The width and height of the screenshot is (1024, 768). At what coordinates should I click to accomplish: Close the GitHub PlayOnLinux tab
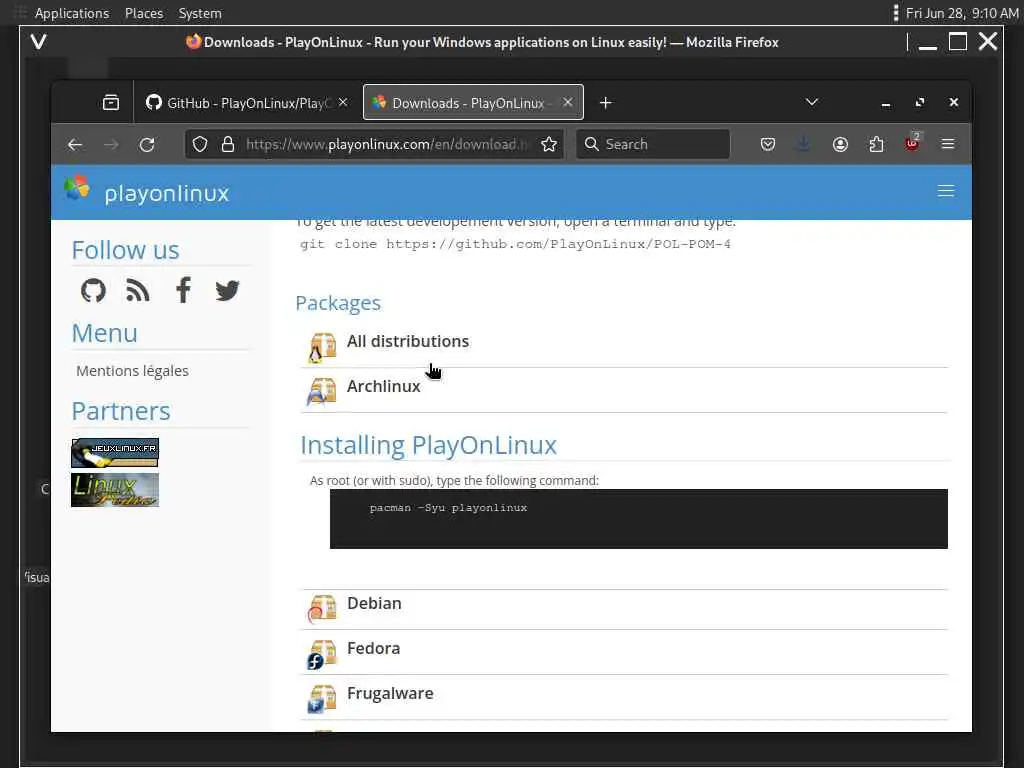(x=343, y=103)
